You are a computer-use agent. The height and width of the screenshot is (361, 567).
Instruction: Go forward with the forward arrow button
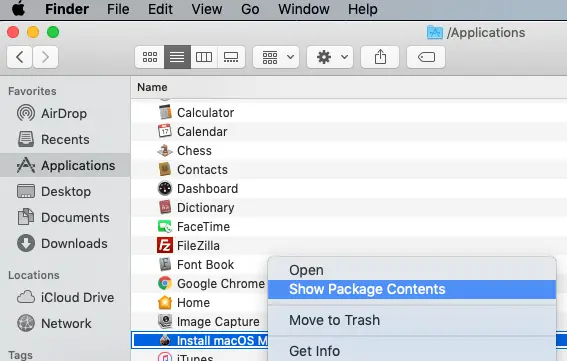pyautogui.click(x=46, y=57)
